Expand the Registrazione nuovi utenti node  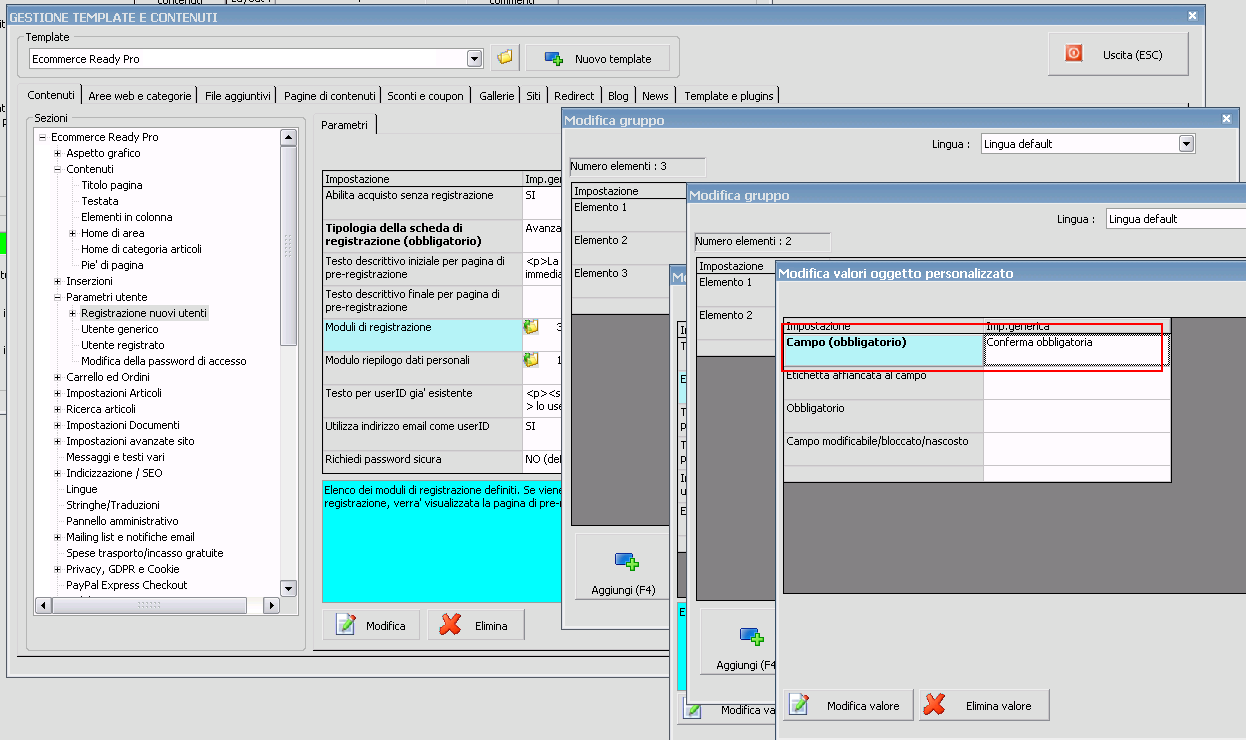tap(73, 313)
